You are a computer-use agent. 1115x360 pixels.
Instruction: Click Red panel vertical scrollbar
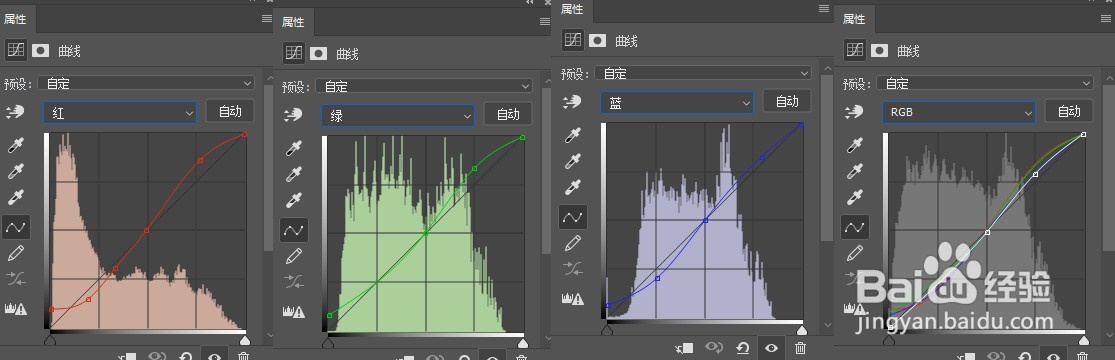point(269,167)
